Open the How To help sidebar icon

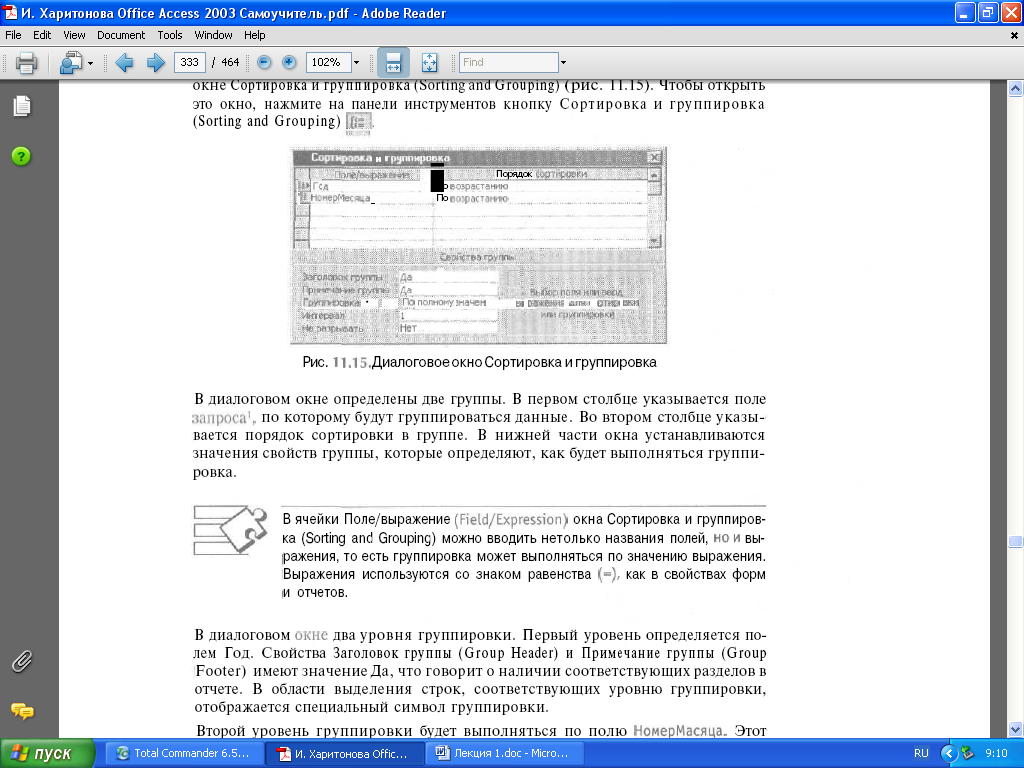pyautogui.click(x=21, y=156)
